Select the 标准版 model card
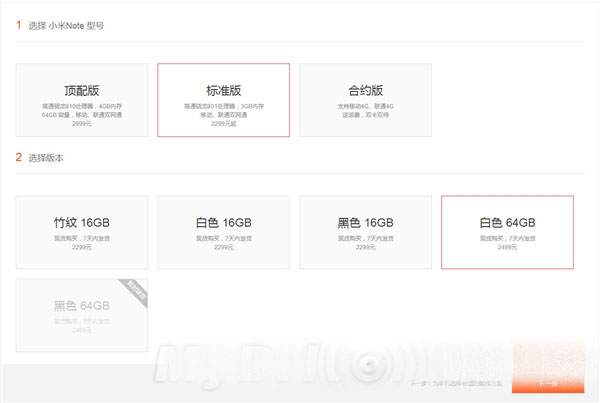This screenshot has width=600, height=403. click(223, 100)
